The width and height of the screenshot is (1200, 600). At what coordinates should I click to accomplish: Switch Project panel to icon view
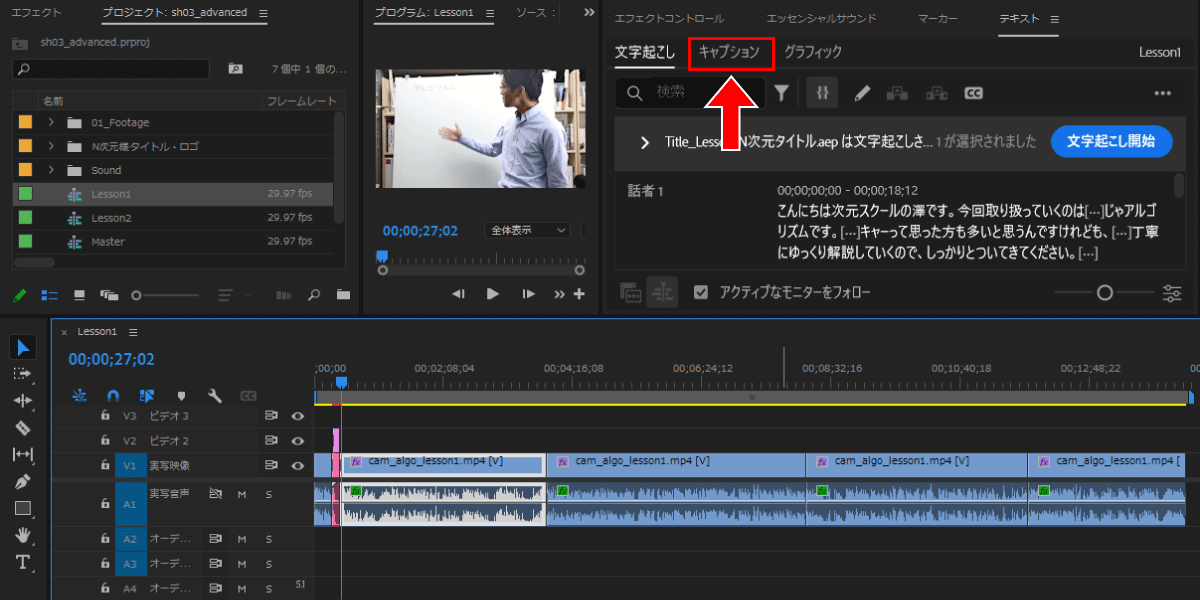pos(79,295)
